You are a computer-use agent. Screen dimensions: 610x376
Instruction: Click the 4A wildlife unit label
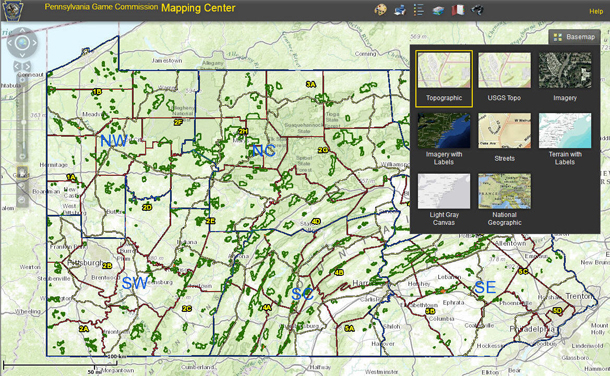(266, 308)
